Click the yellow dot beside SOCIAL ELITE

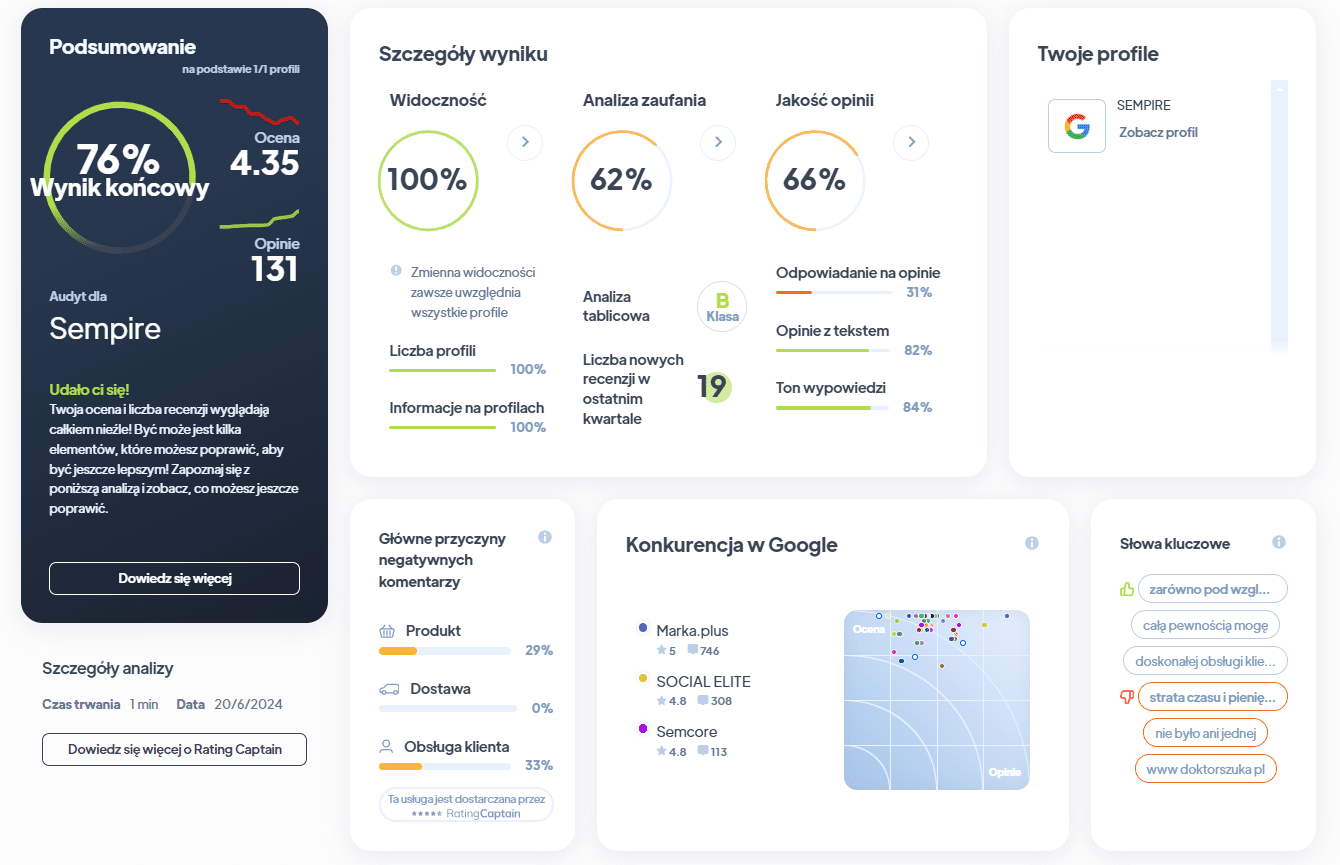[643, 679]
